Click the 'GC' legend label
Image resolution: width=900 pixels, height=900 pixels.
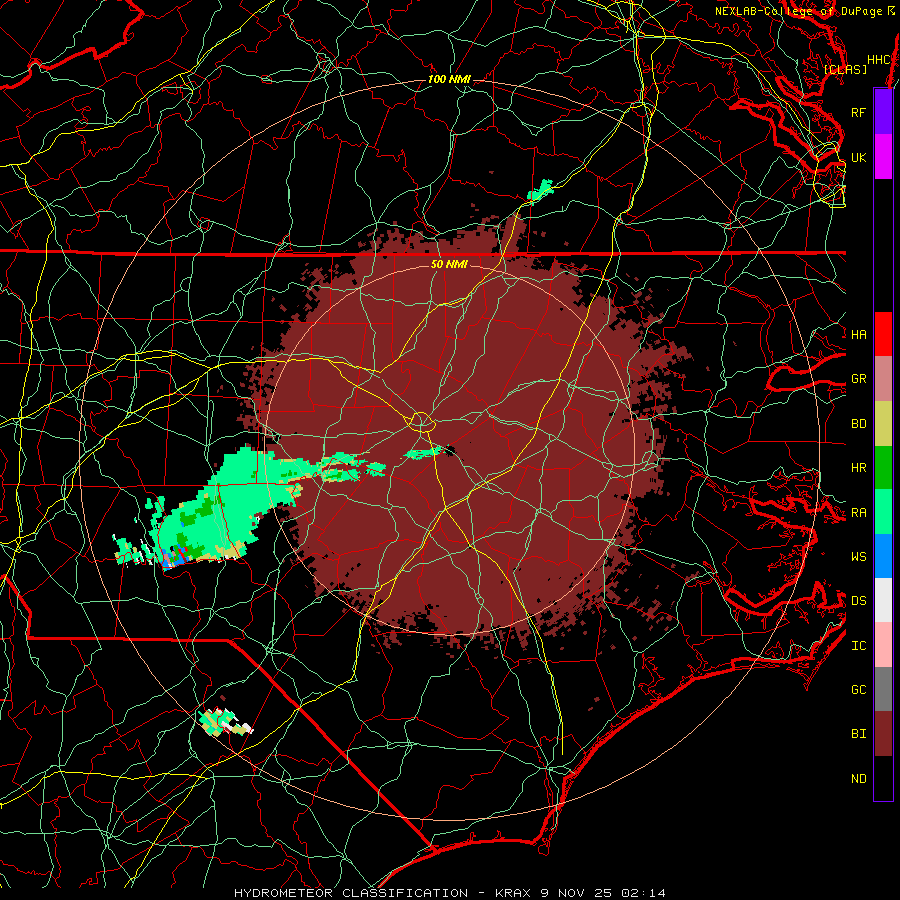coord(858,689)
